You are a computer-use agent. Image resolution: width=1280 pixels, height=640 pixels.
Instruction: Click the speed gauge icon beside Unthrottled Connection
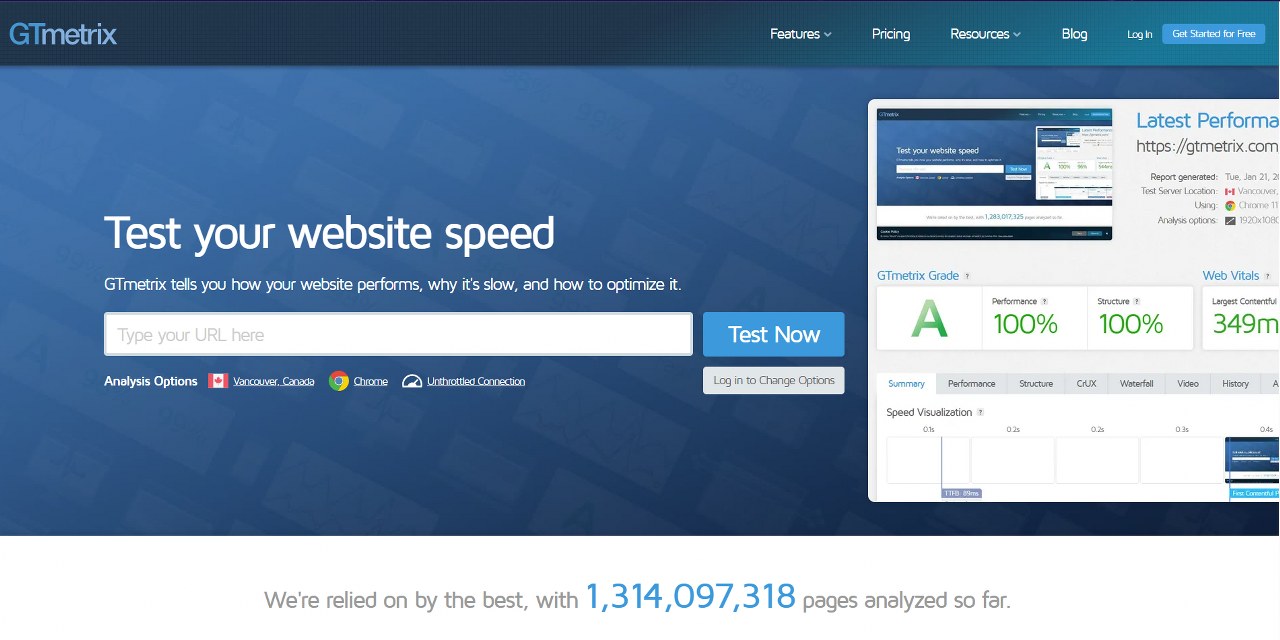(x=412, y=381)
